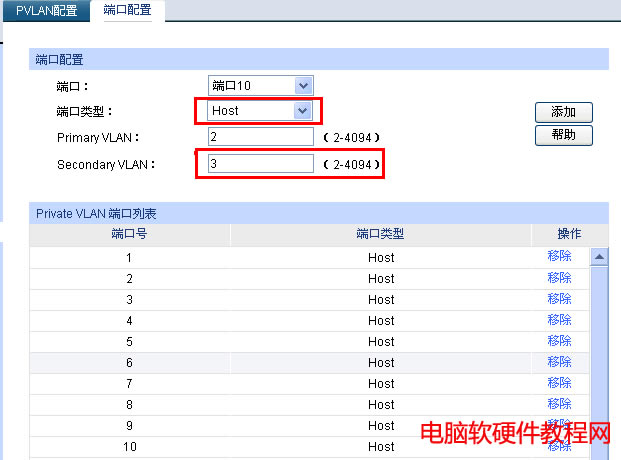Select port number 3 cell
621x460 pixels.
[x=129, y=300]
